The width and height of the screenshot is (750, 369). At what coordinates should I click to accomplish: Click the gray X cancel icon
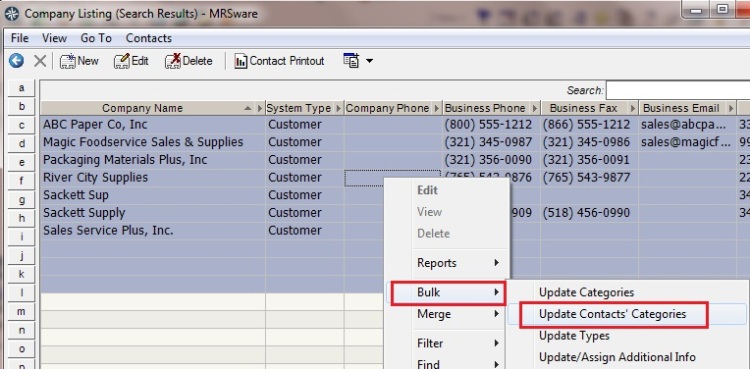pos(40,61)
